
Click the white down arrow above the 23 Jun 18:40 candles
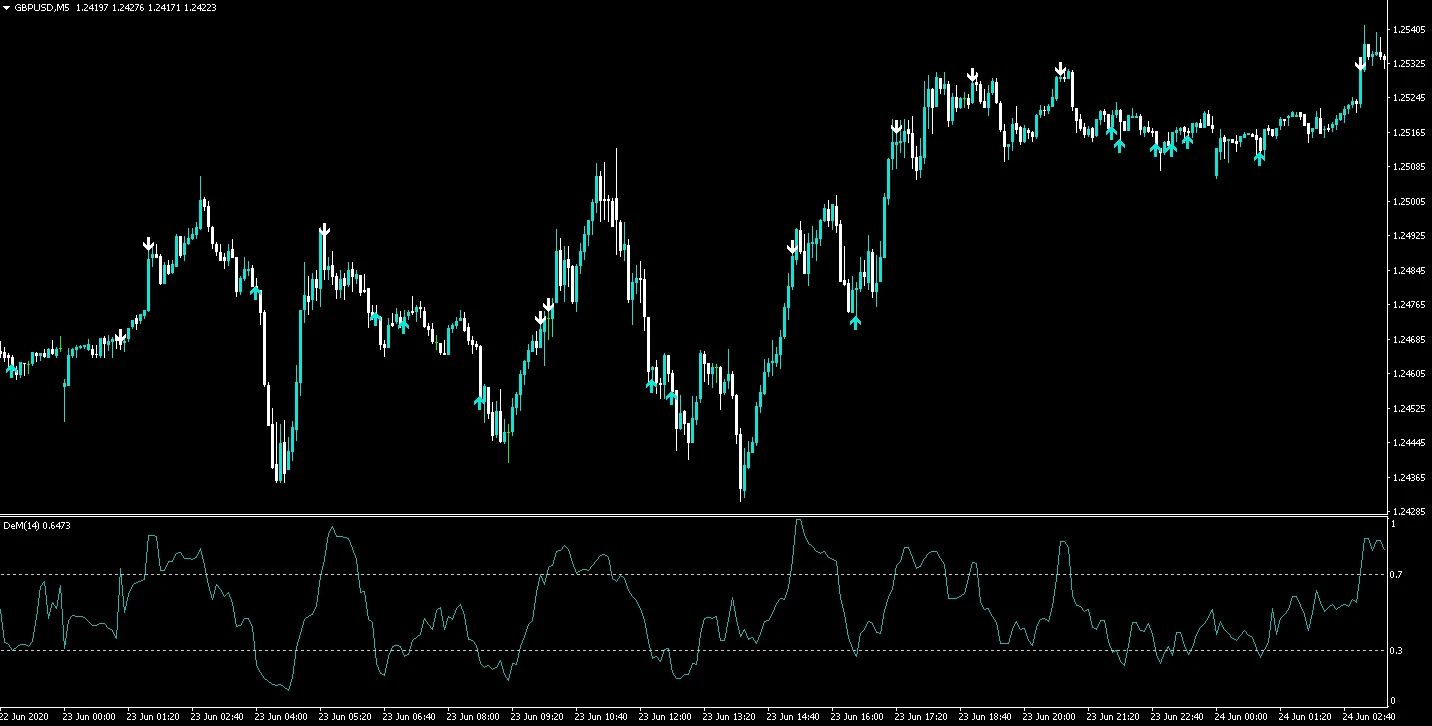pos(972,75)
